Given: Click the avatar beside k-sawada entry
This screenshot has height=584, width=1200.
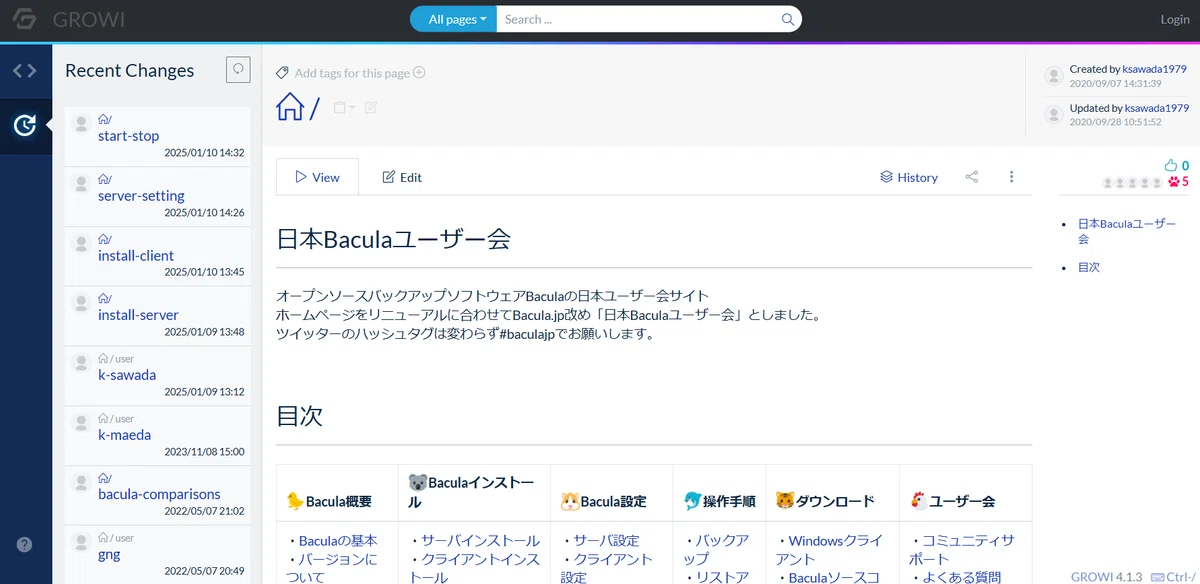Looking at the screenshot, I should 81,362.
